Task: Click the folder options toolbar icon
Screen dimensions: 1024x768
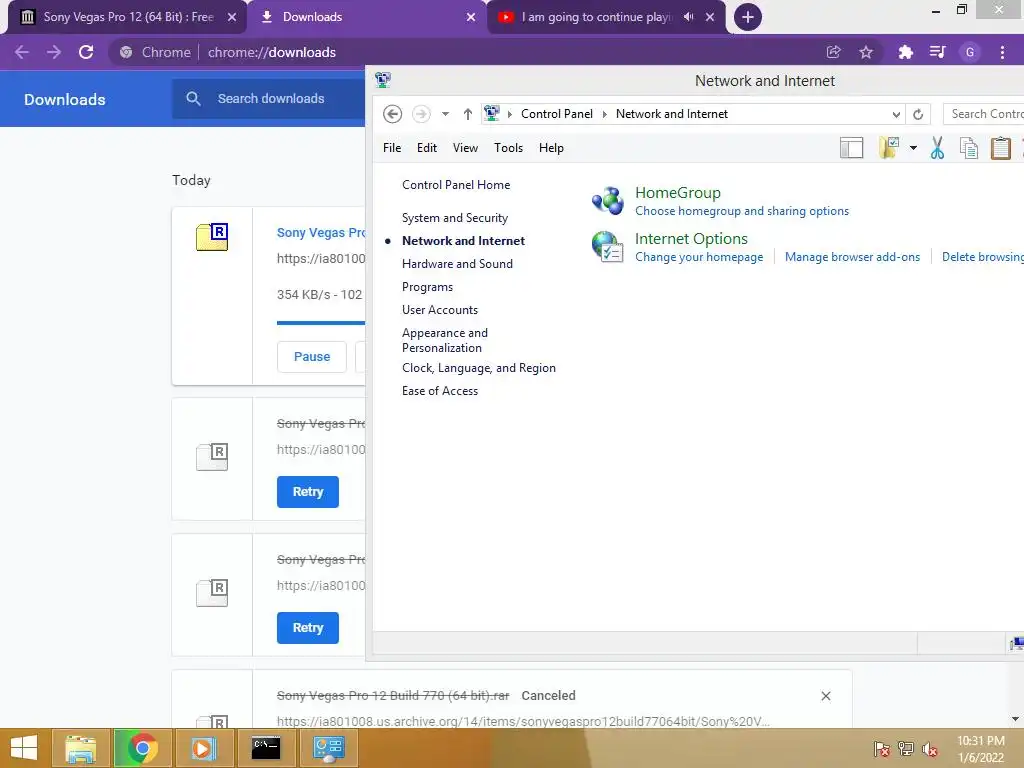Action: click(889, 148)
